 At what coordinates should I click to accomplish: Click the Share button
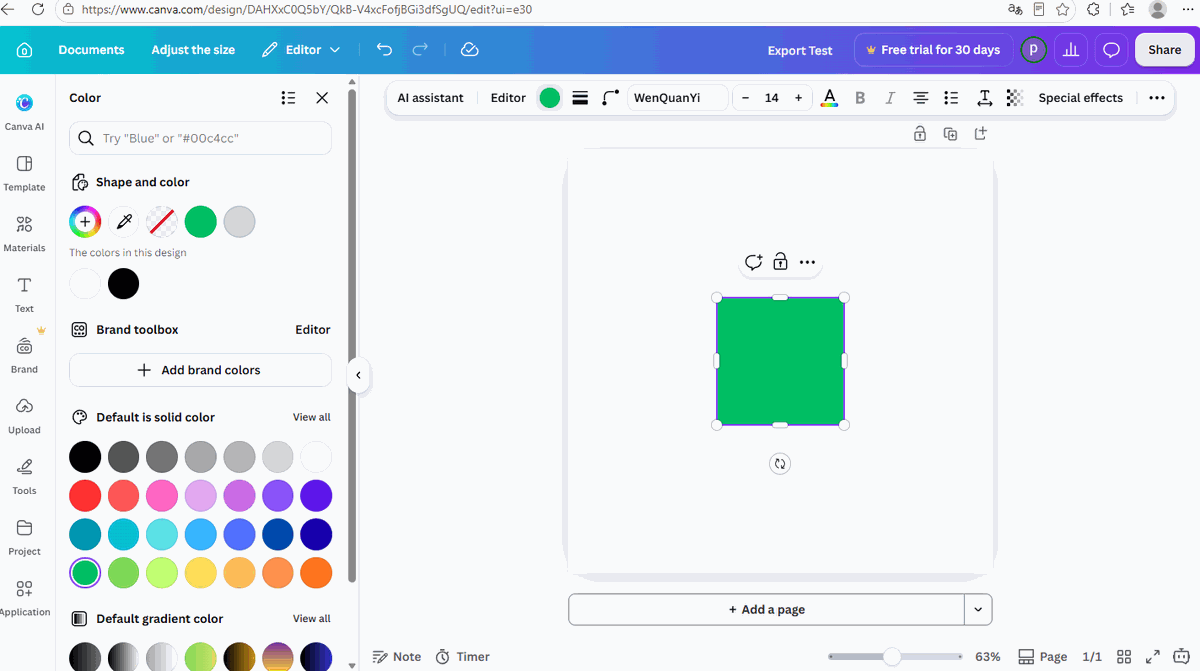pos(1165,50)
